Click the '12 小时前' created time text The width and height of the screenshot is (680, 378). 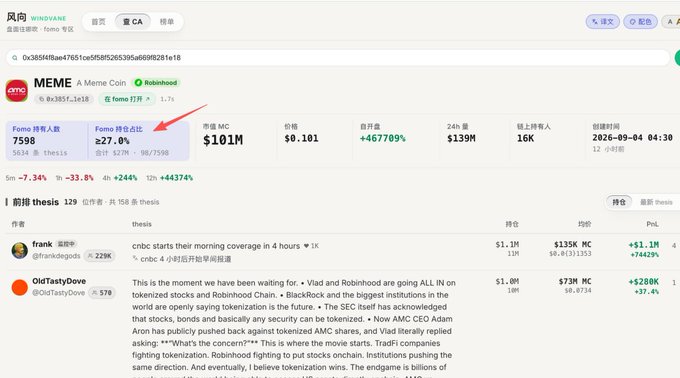click(x=608, y=149)
